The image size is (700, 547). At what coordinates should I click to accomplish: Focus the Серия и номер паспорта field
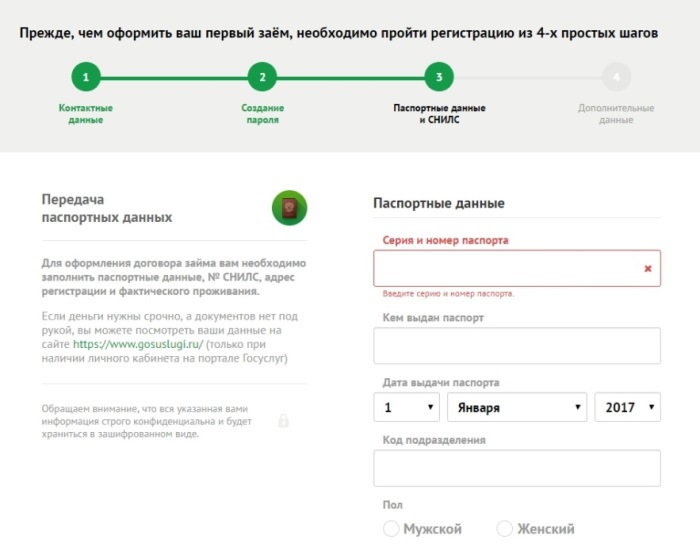click(x=517, y=268)
